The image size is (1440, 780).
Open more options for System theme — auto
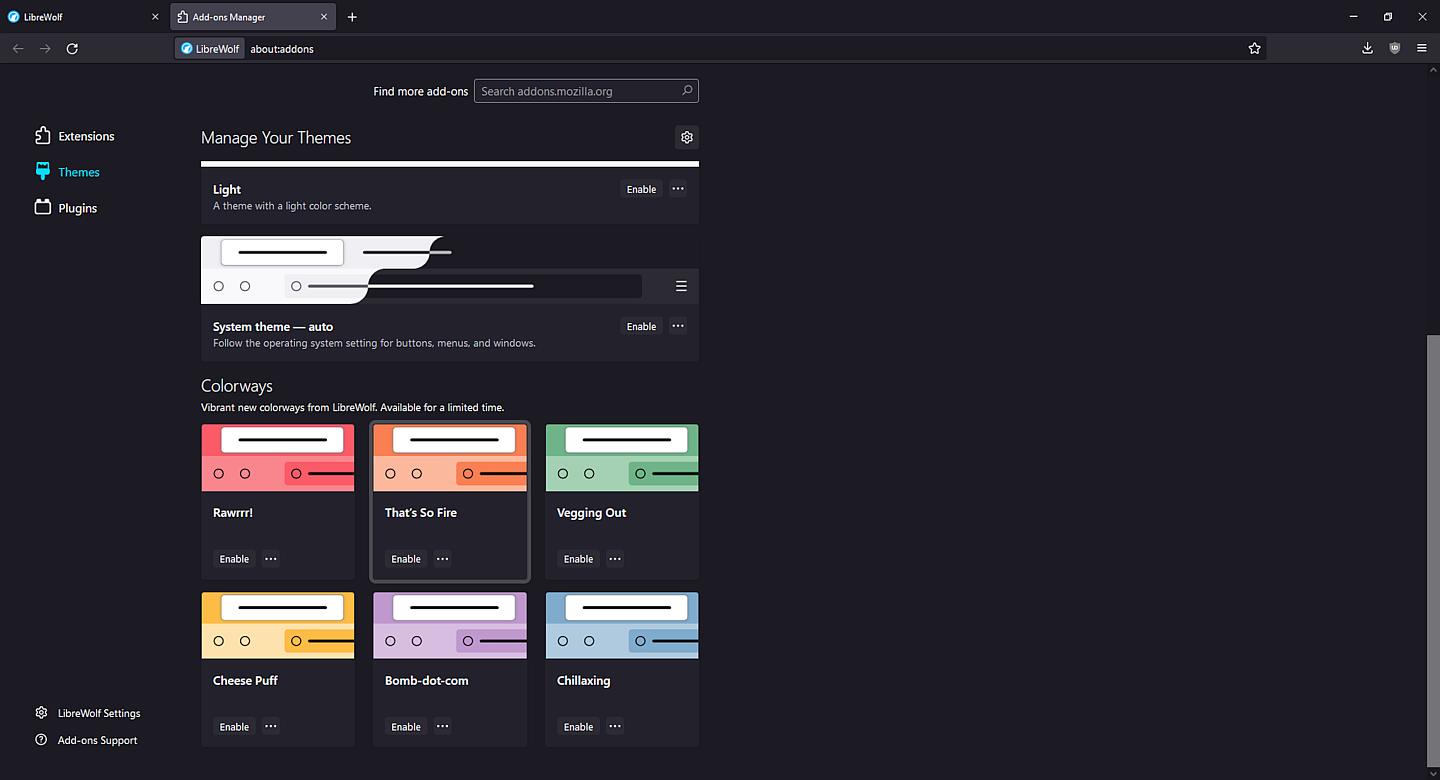[678, 326]
